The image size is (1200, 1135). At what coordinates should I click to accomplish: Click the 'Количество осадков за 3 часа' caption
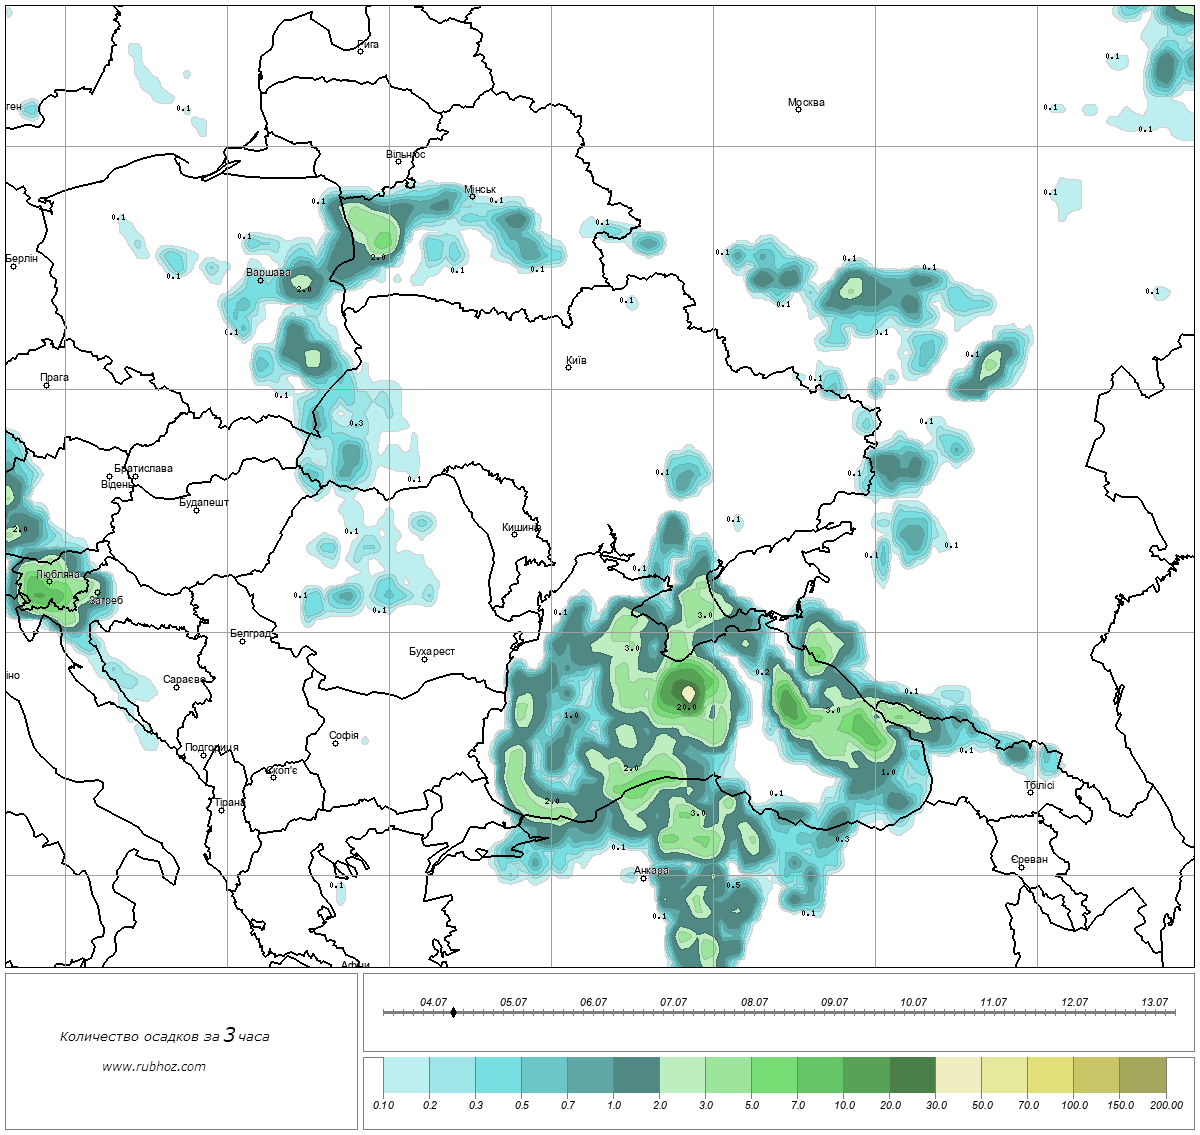tap(164, 1036)
